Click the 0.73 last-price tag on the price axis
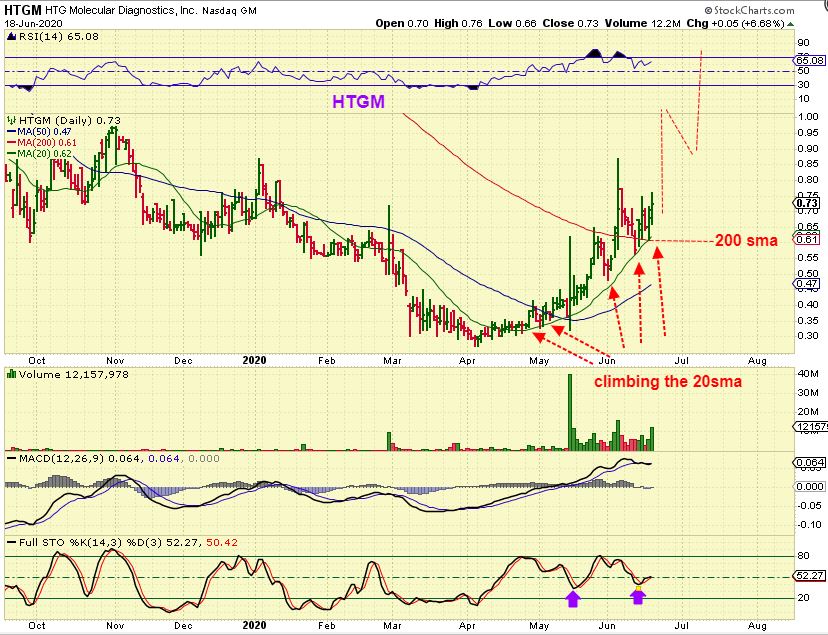 click(806, 203)
